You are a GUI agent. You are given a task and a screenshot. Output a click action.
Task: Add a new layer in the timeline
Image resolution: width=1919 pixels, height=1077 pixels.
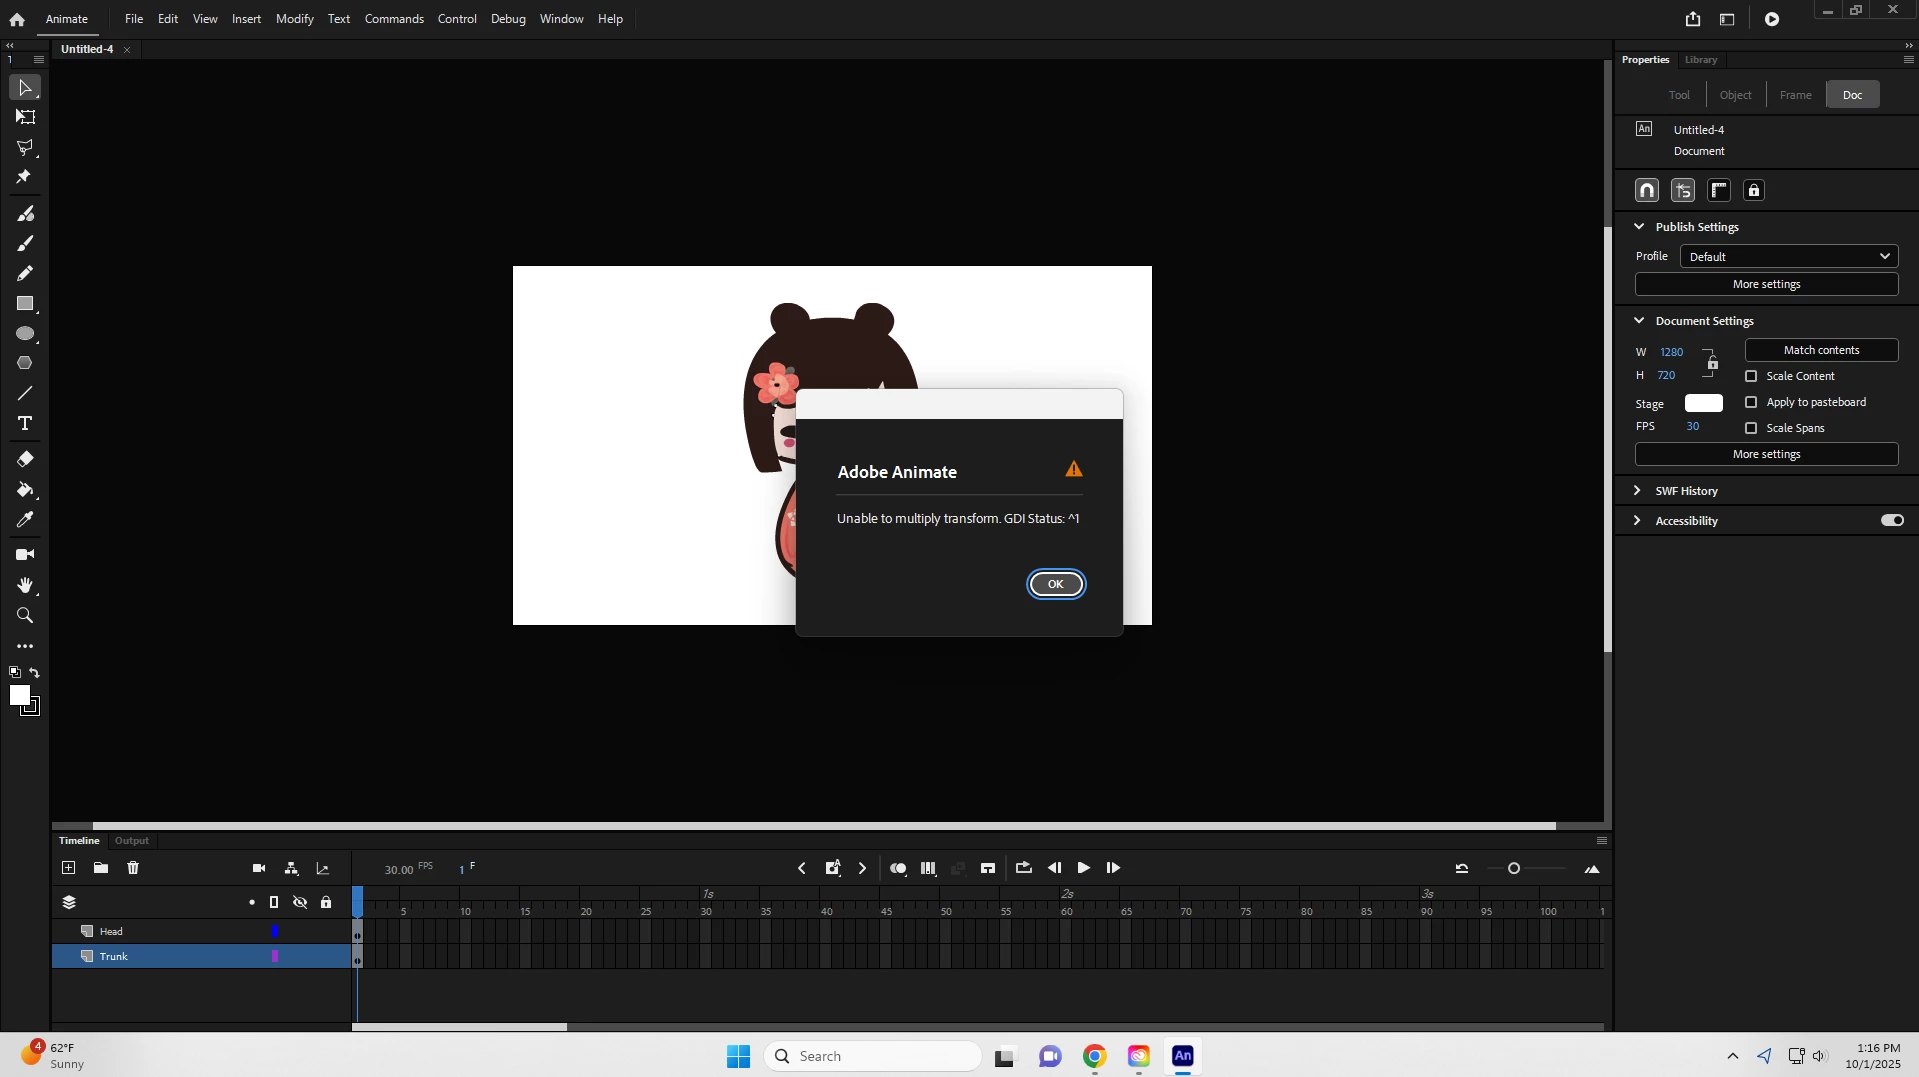tap(68, 868)
